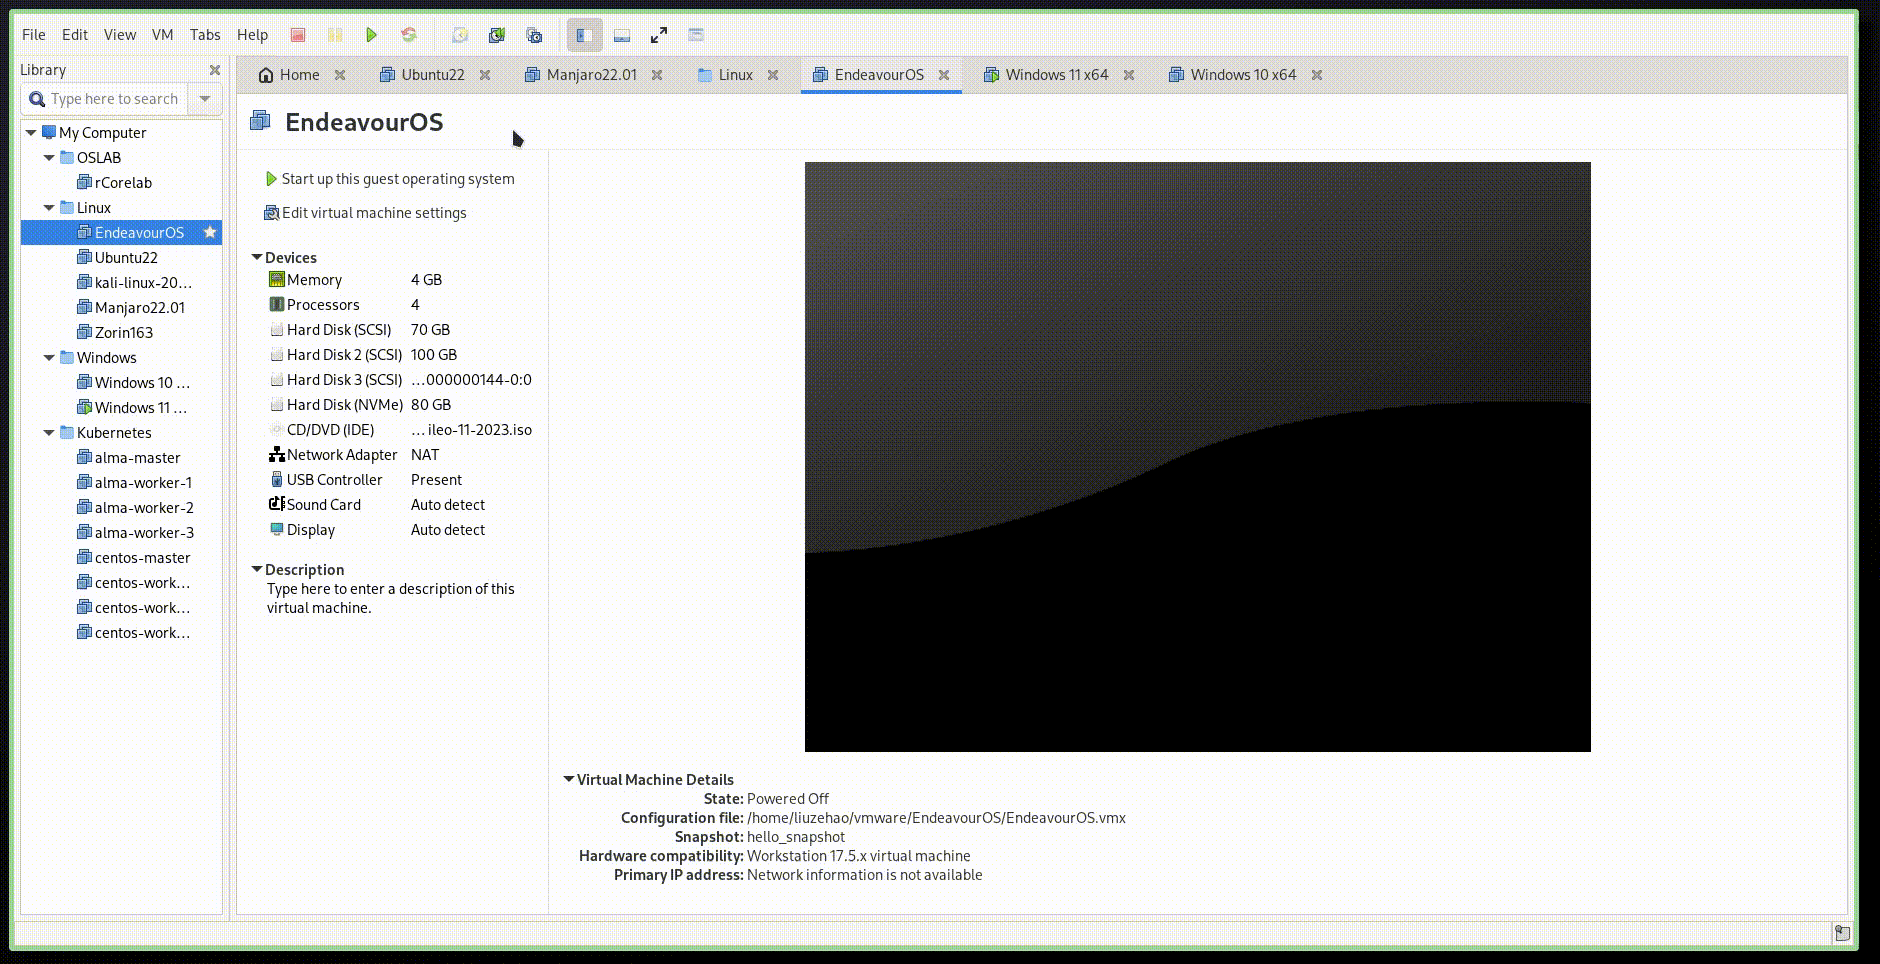Select centos-master in the library
This screenshot has height=964, width=1880.
[x=142, y=557]
